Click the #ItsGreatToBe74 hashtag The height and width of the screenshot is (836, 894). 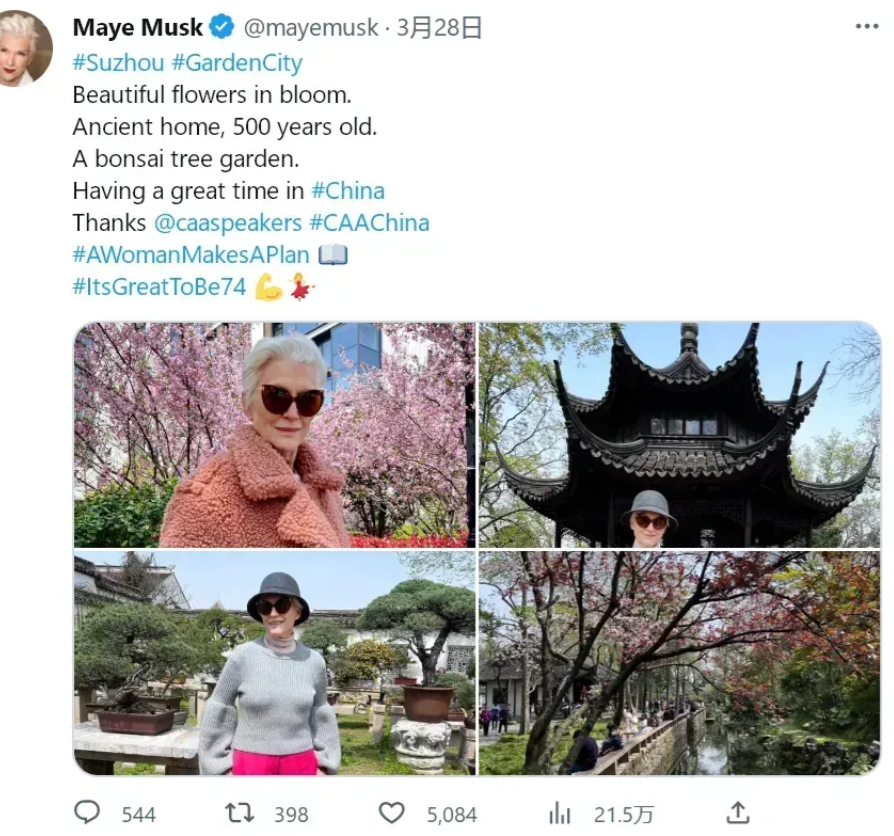pos(159,287)
